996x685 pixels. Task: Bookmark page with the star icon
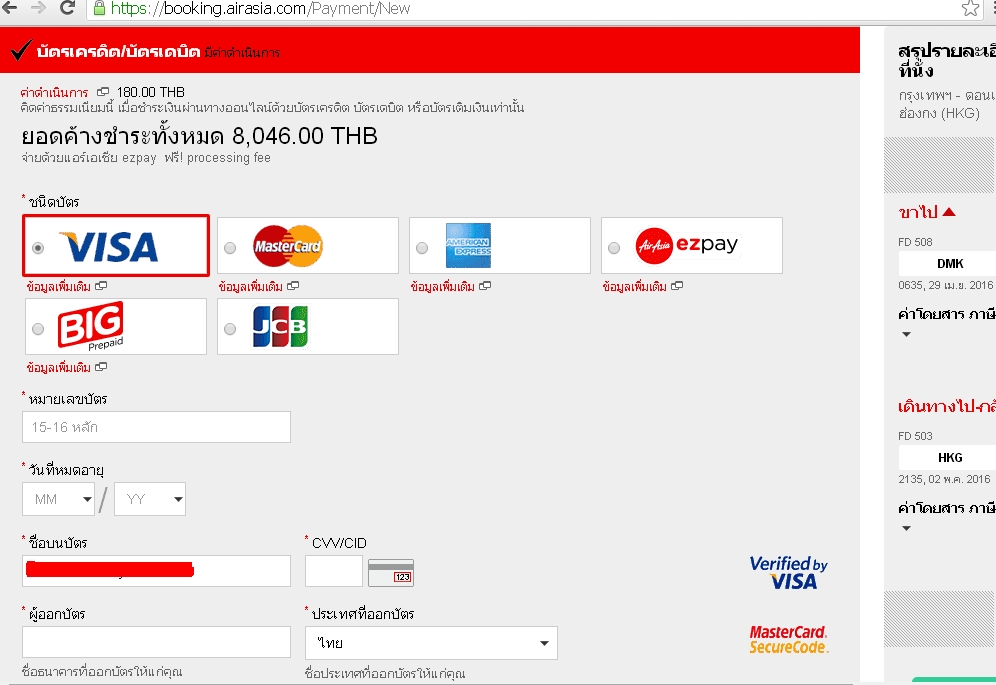pos(970,8)
